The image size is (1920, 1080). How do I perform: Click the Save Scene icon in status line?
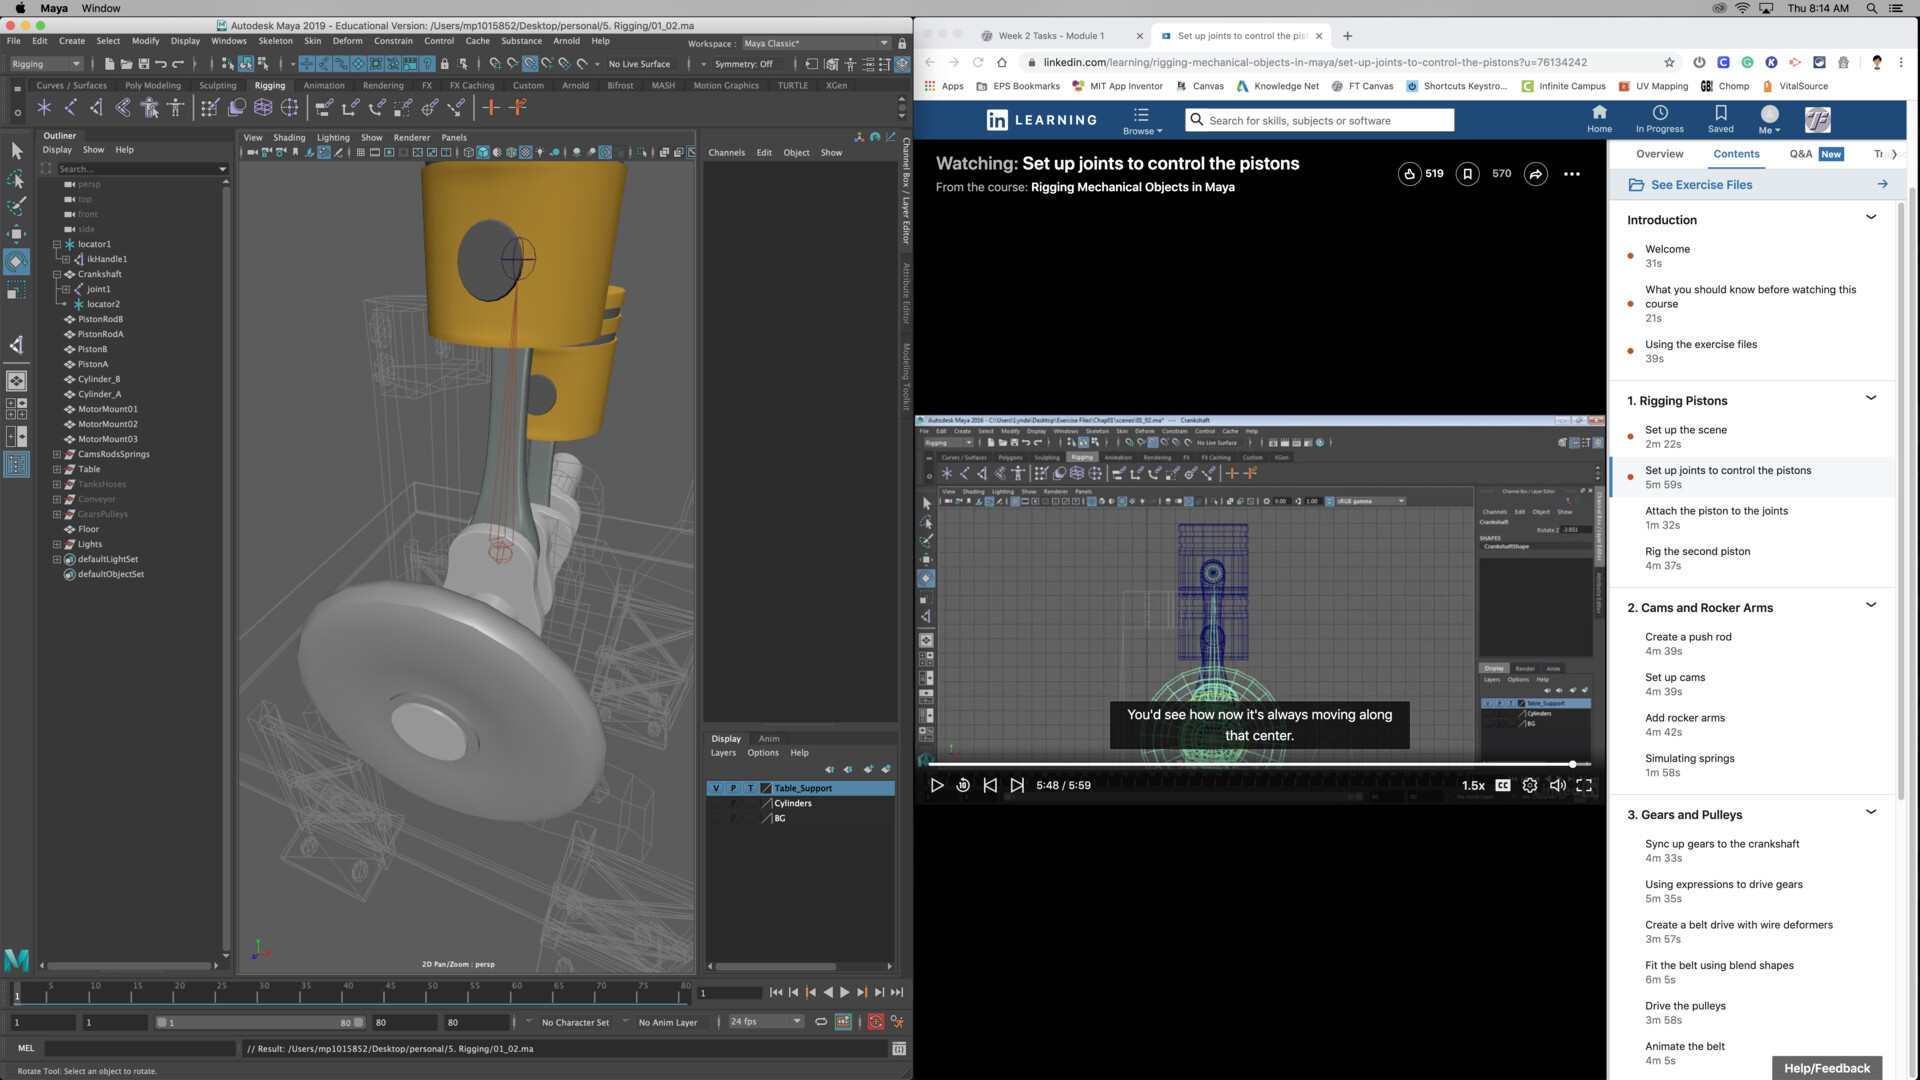coord(143,64)
